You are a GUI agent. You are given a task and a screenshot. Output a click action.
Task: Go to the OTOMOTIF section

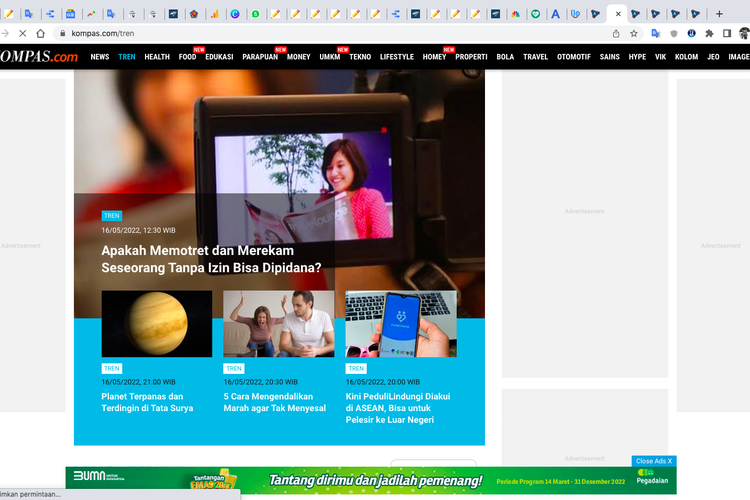tap(573, 57)
